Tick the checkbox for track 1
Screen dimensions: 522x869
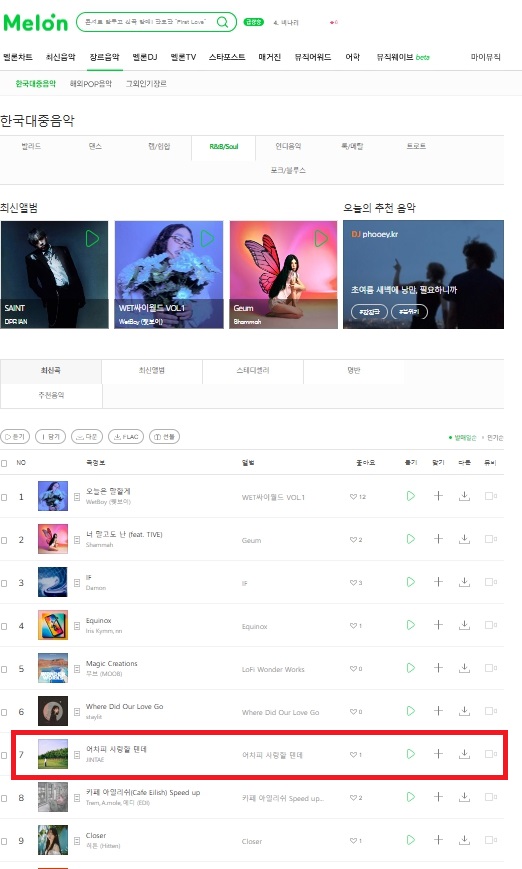pyautogui.click(x=4, y=497)
